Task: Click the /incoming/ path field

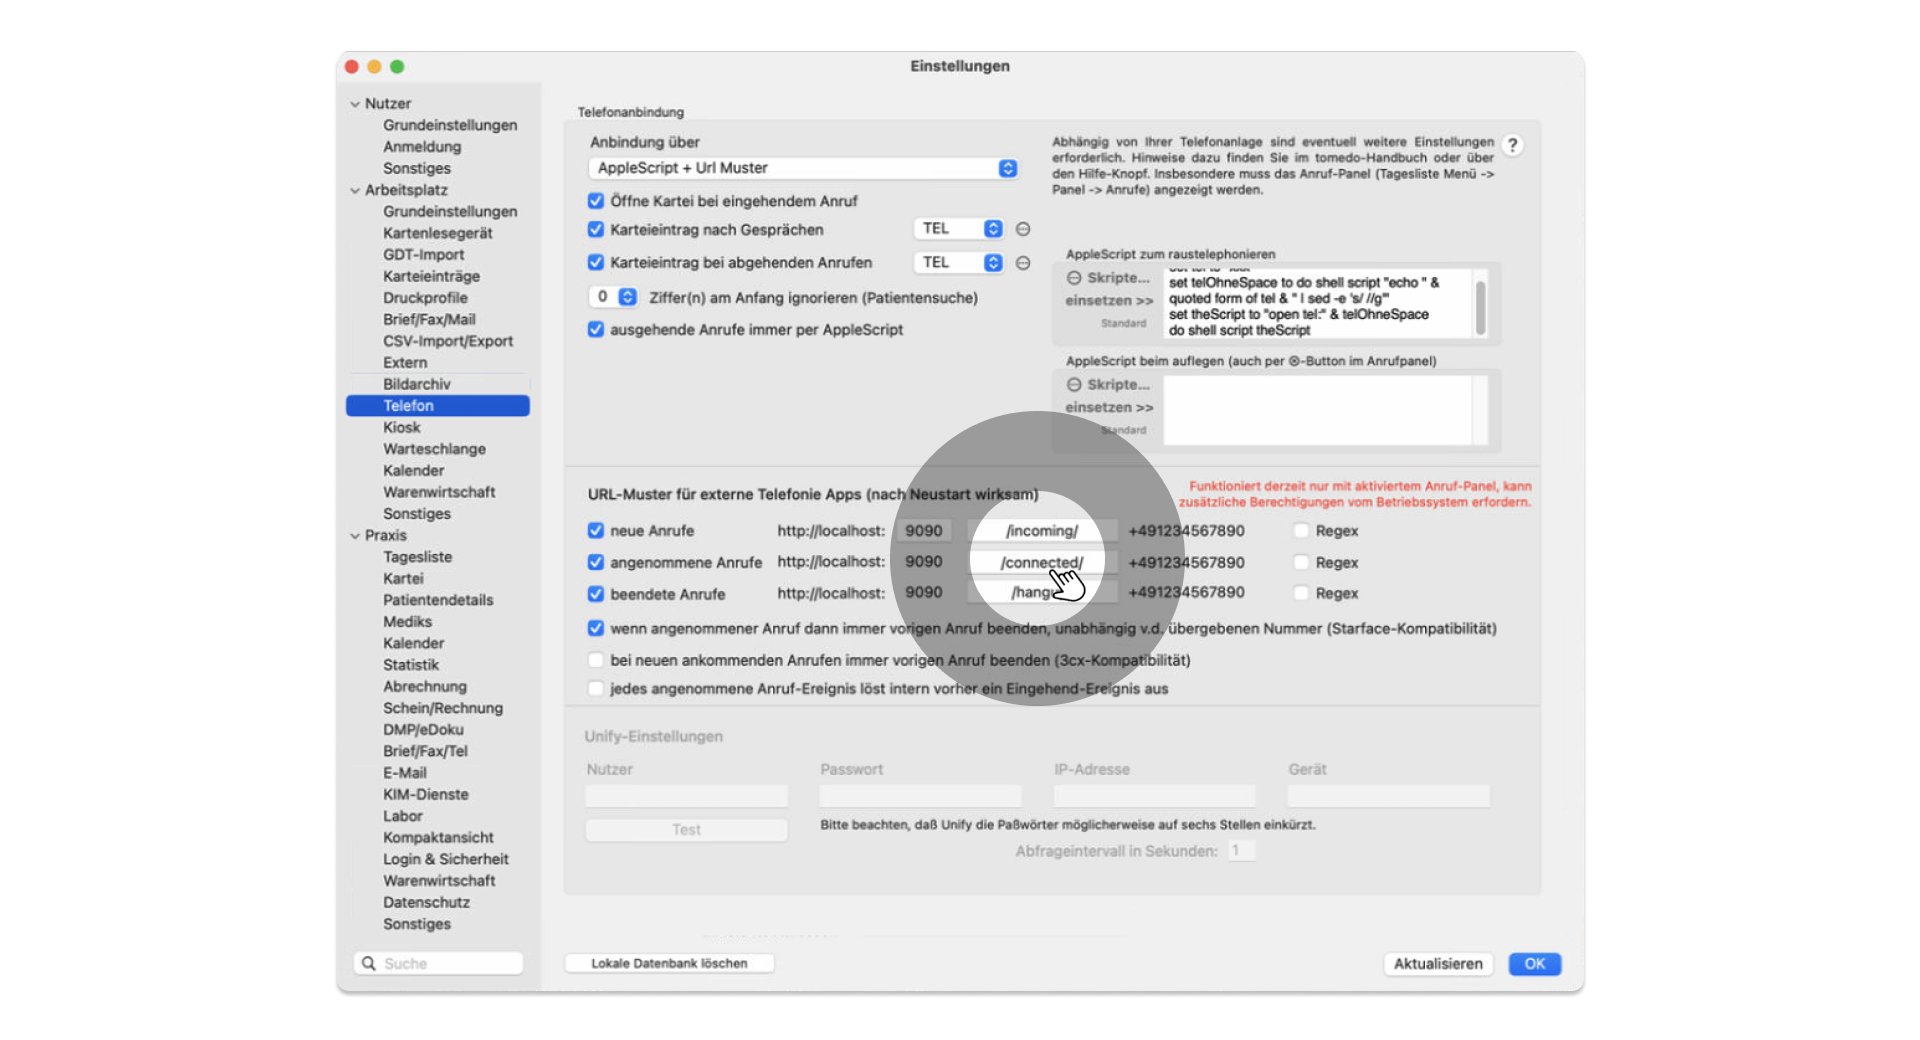Action: click(1042, 531)
